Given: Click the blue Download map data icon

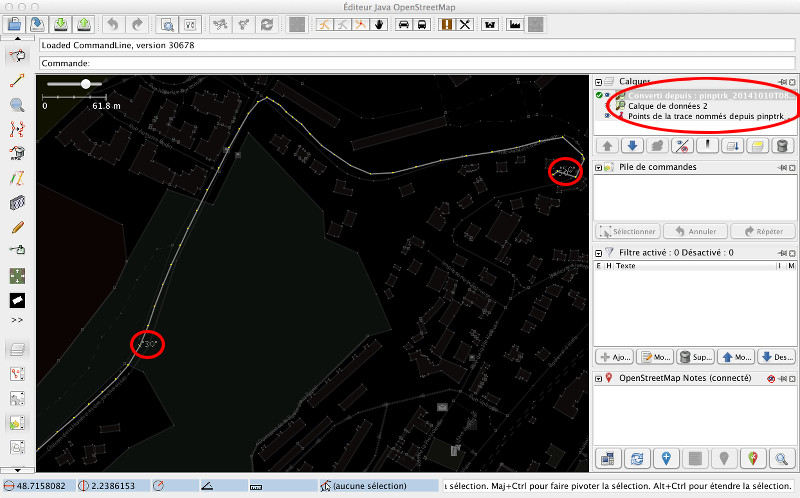Looking at the screenshot, I should click(x=38, y=24).
